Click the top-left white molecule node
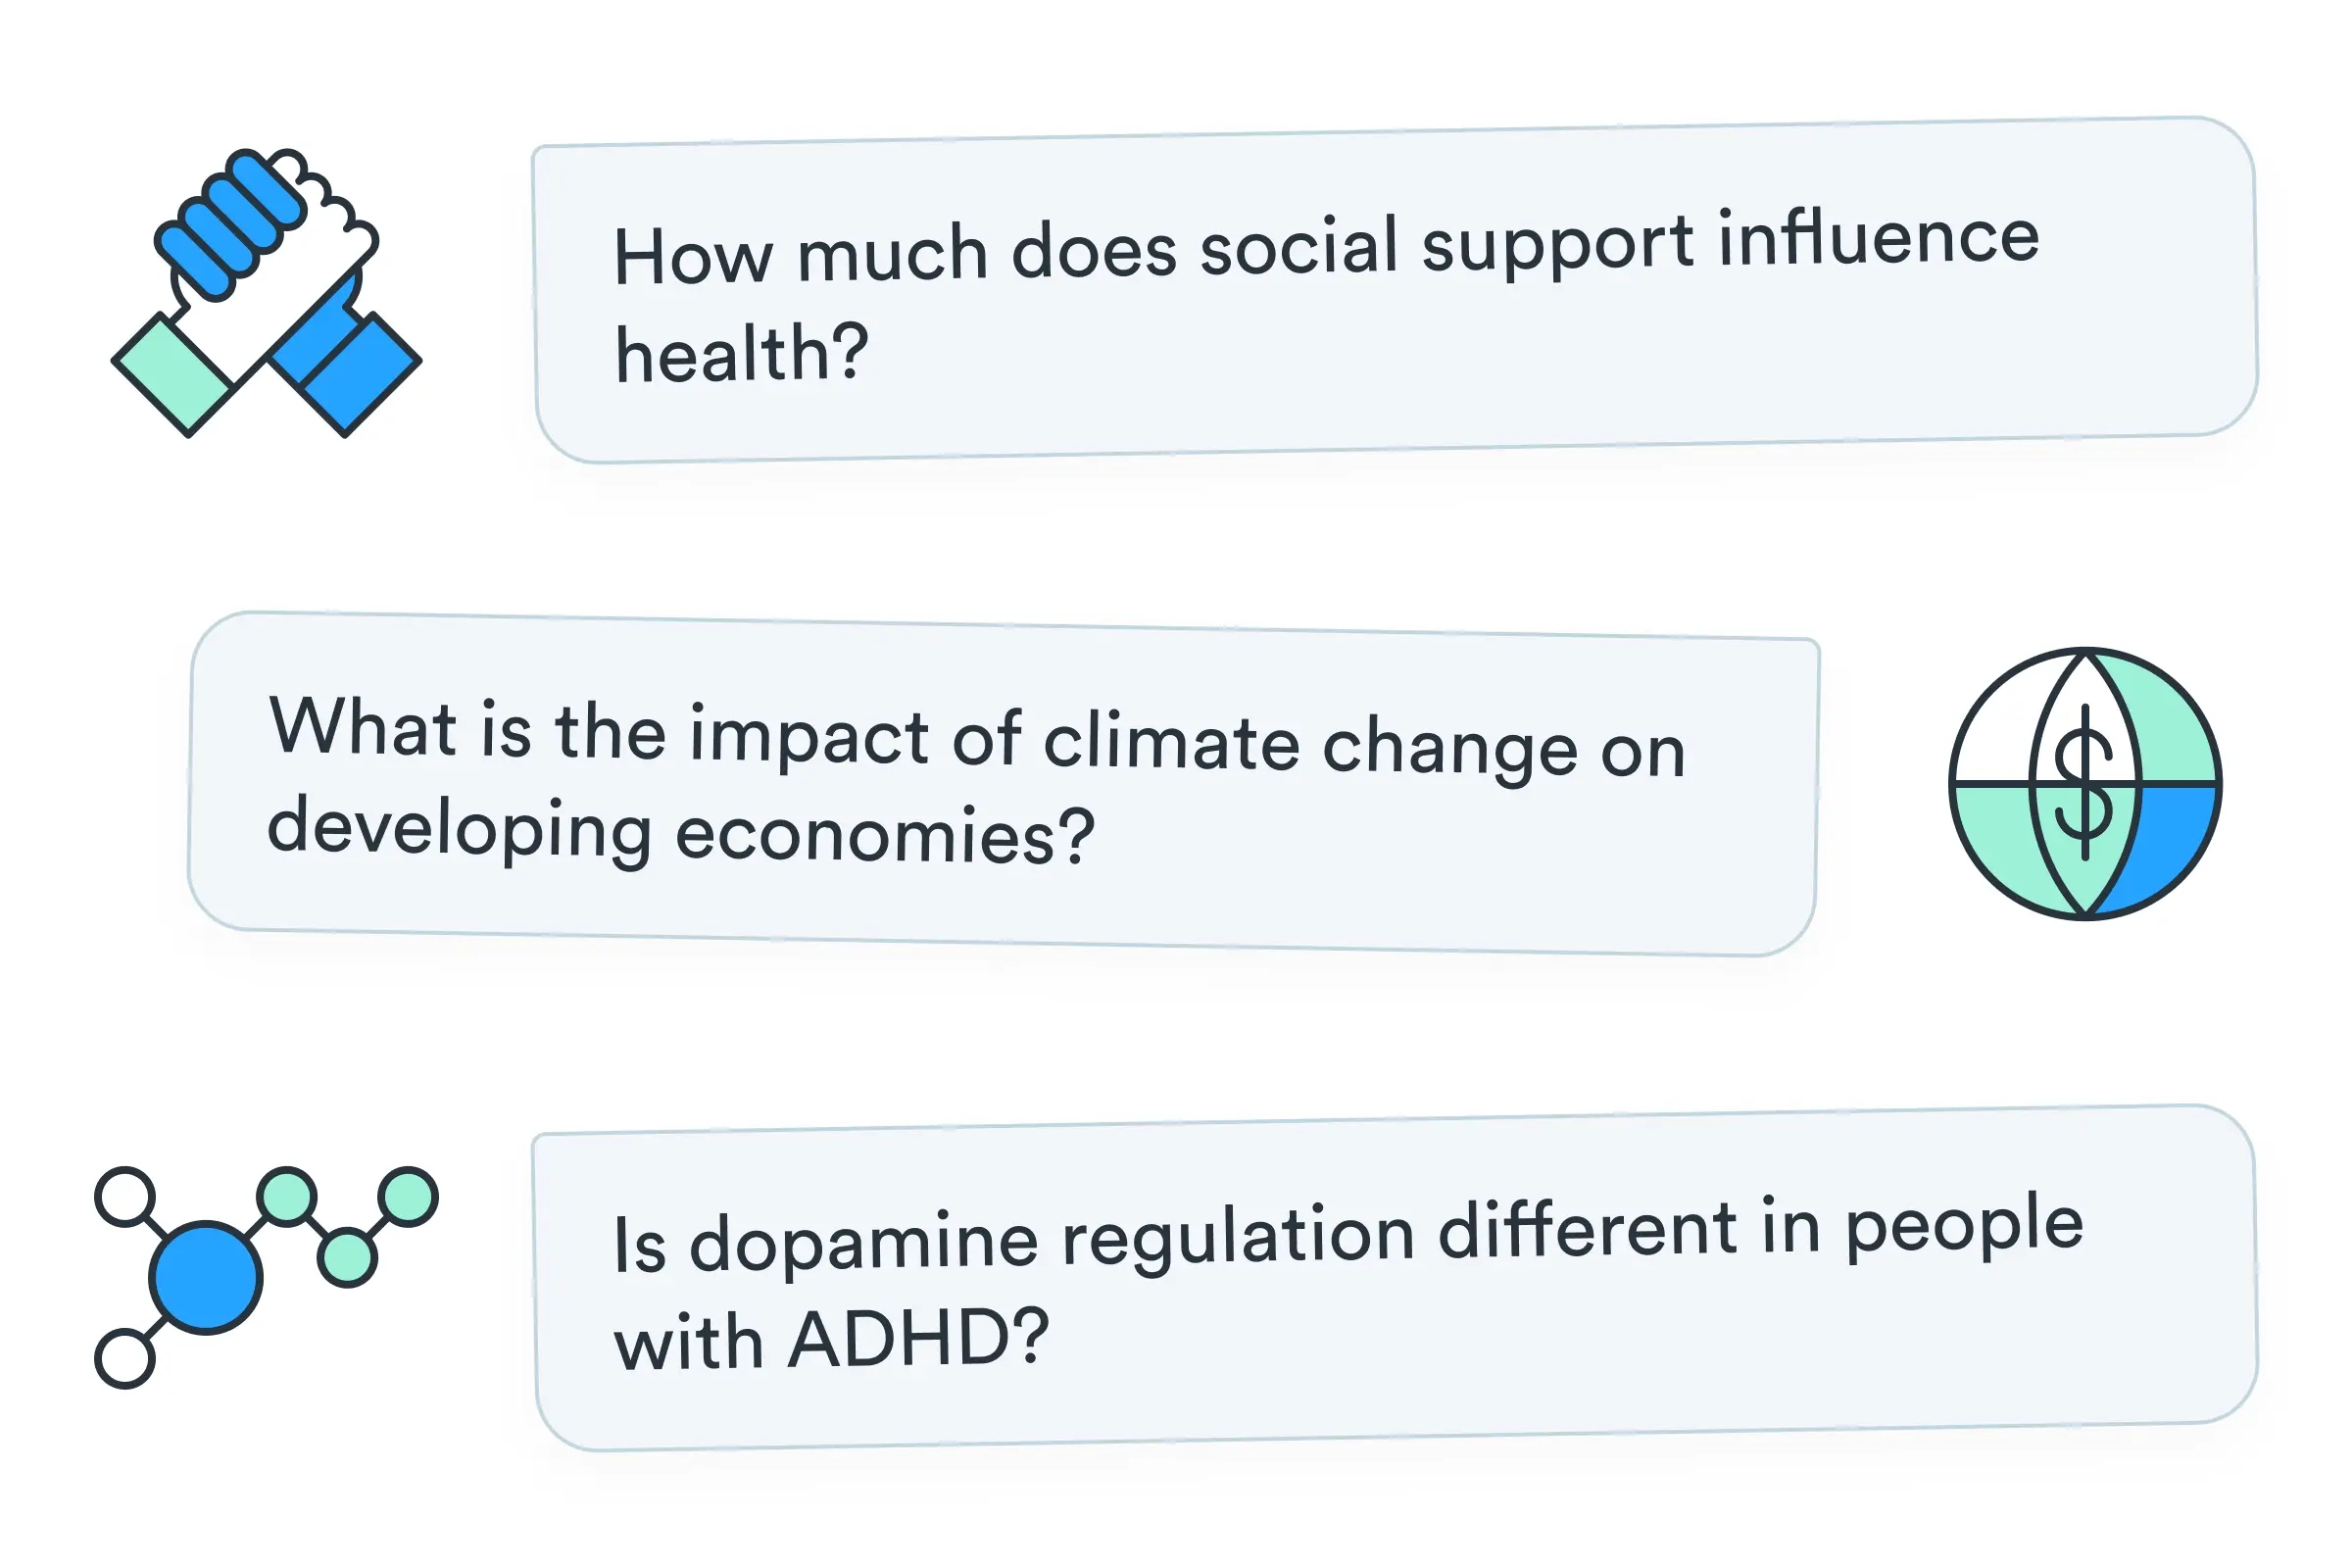The height and width of the screenshot is (1568, 2352). tap(125, 1196)
